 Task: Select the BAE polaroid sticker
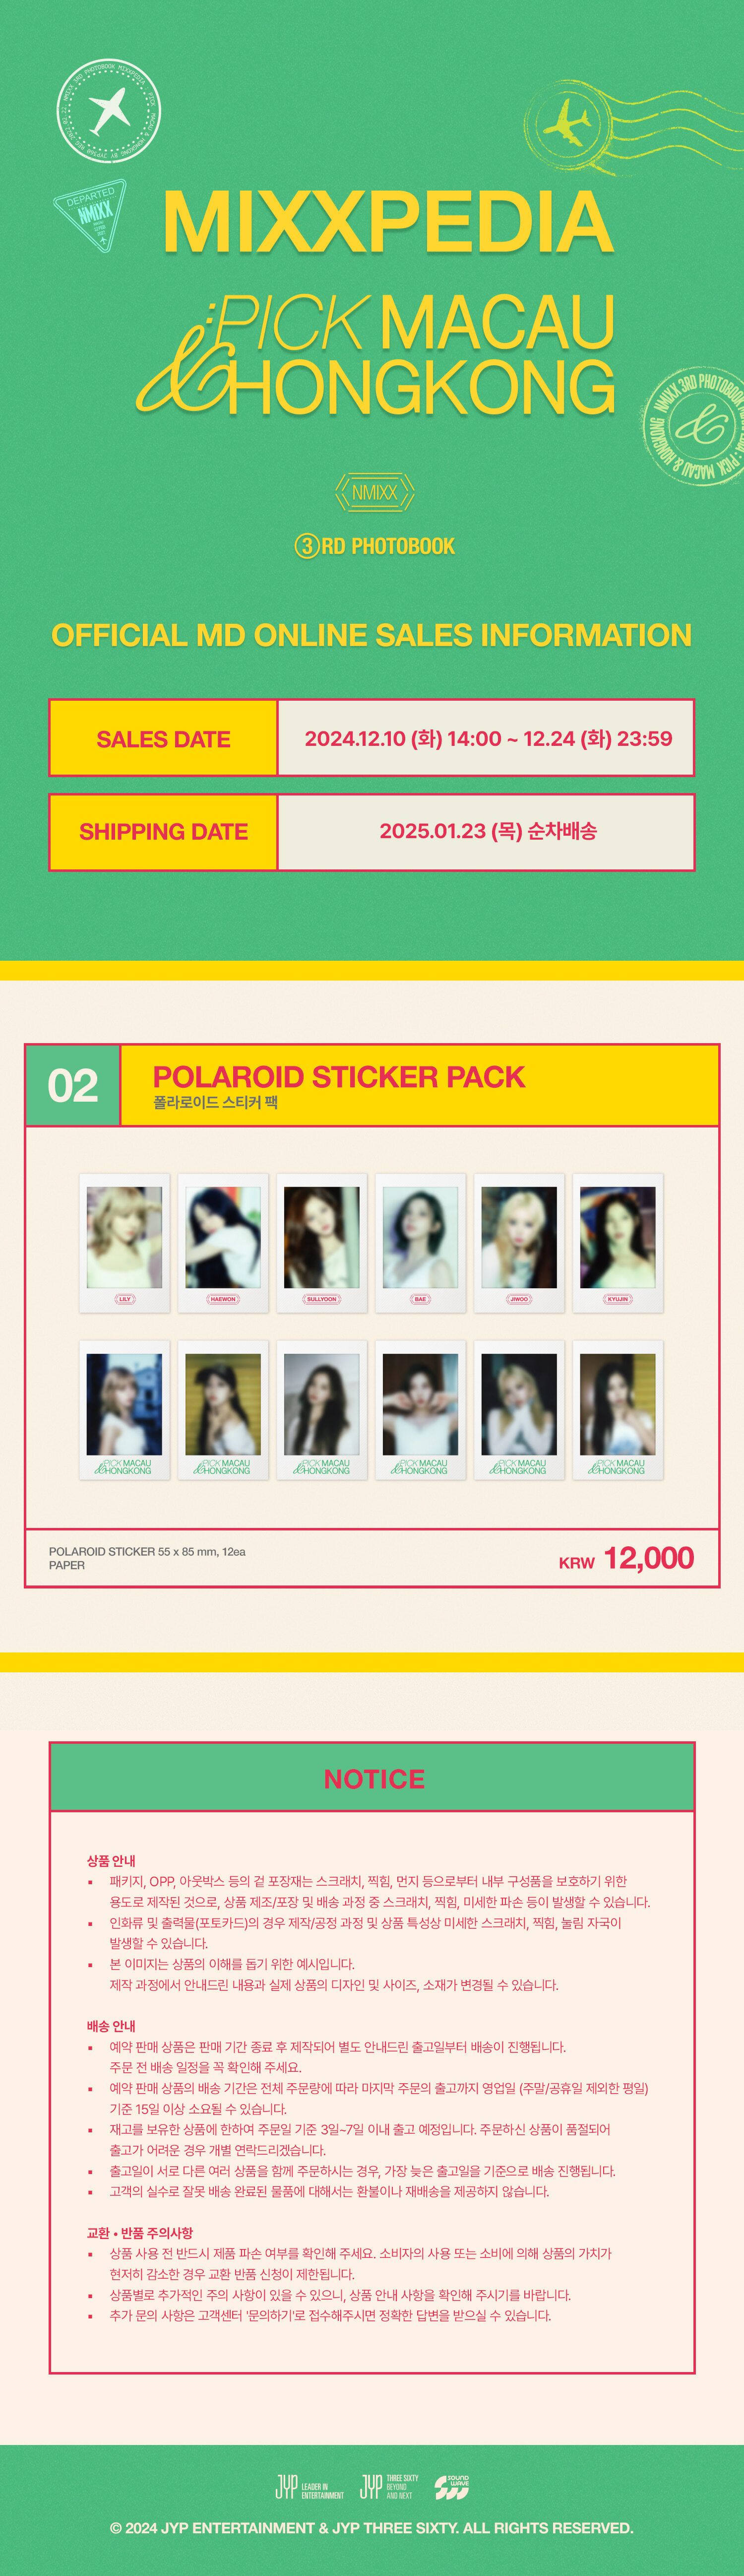click(420, 1242)
